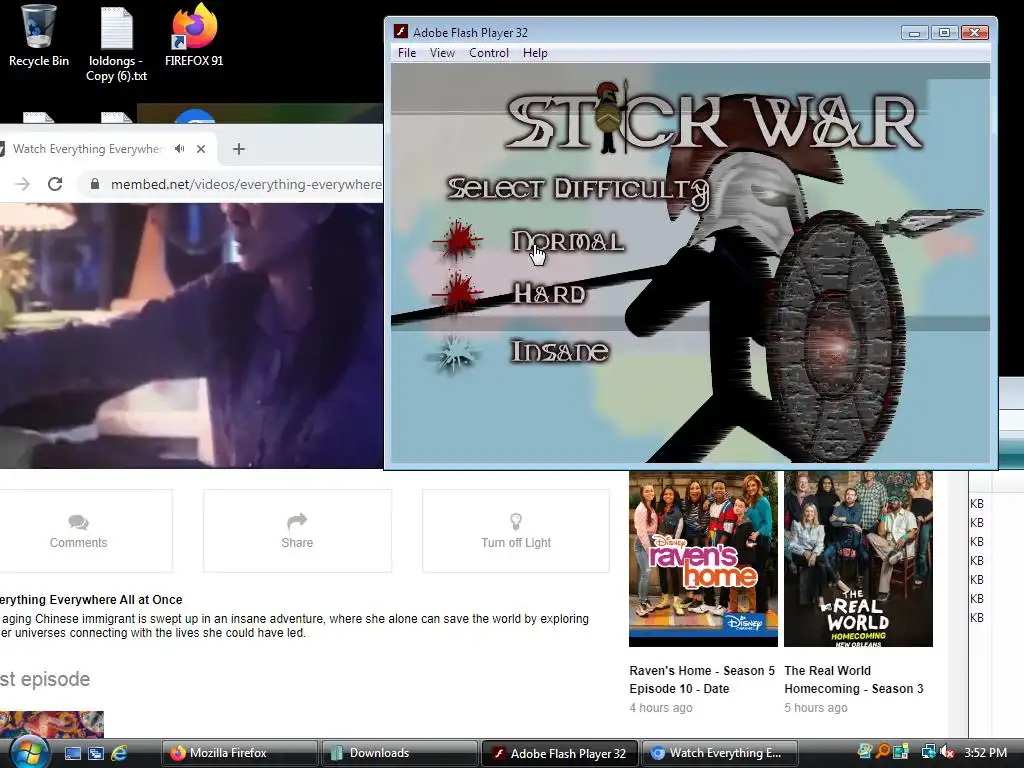The image size is (1024, 768).
Task: Open the Control menu in Flash Player
Action: coord(488,53)
